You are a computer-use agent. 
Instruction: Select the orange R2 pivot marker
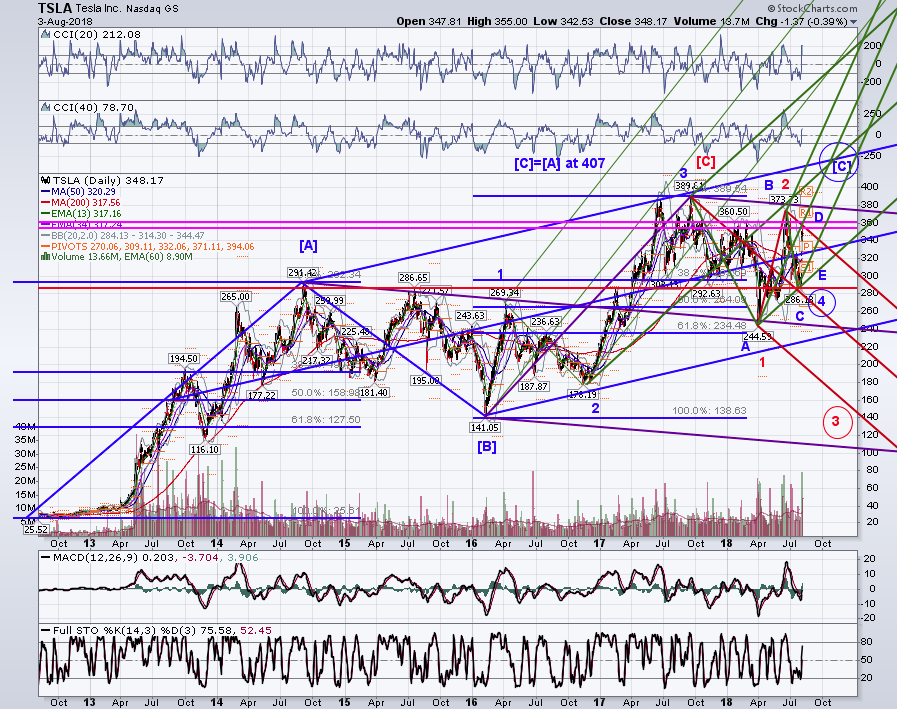(x=805, y=191)
